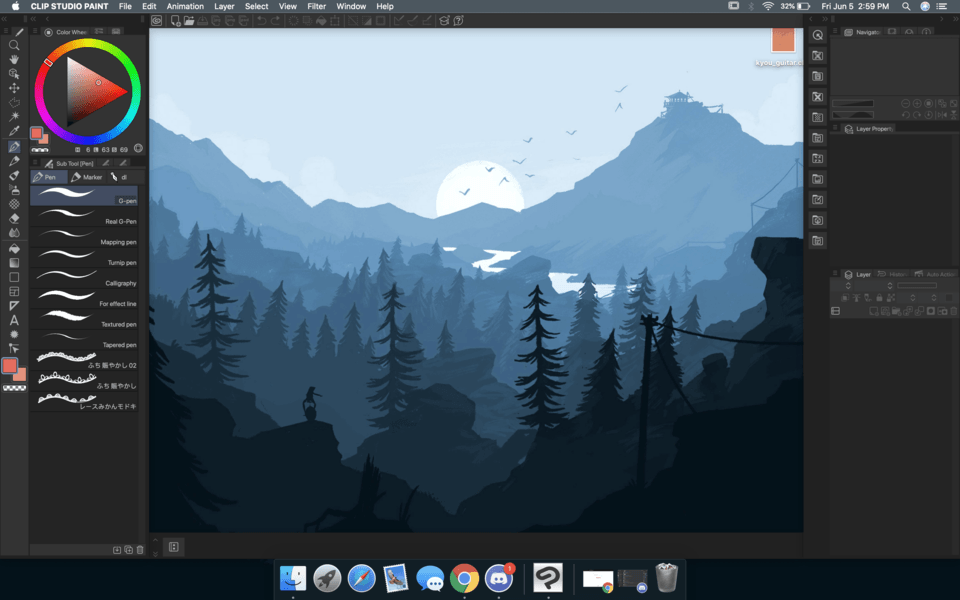Click the Undo arrow in command bar
This screenshot has width=960, height=600.
click(x=262, y=20)
